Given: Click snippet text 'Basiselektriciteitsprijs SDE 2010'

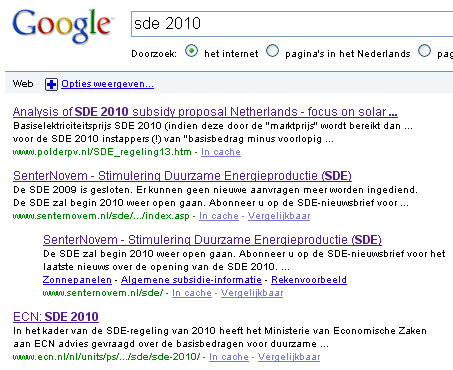Looking at the screenshot, I should pyautogui.click(x=87, y=126).
